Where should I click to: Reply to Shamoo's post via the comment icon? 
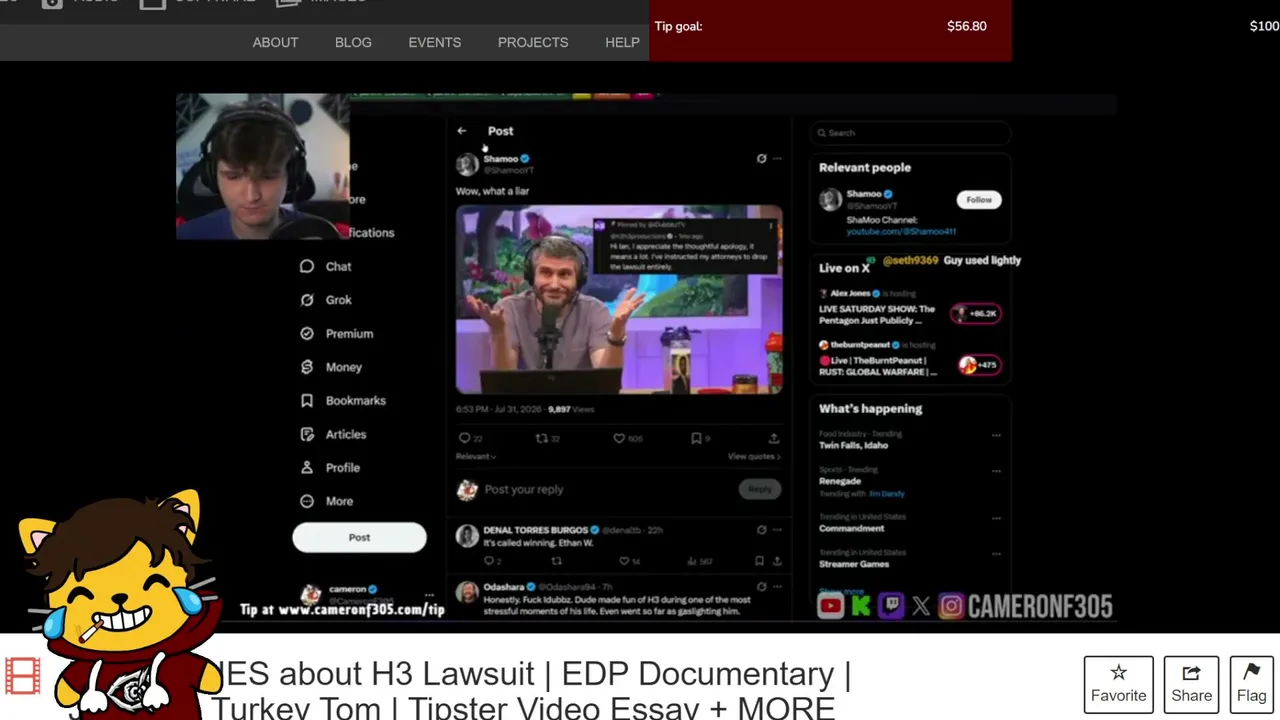(x=464, y=438)
